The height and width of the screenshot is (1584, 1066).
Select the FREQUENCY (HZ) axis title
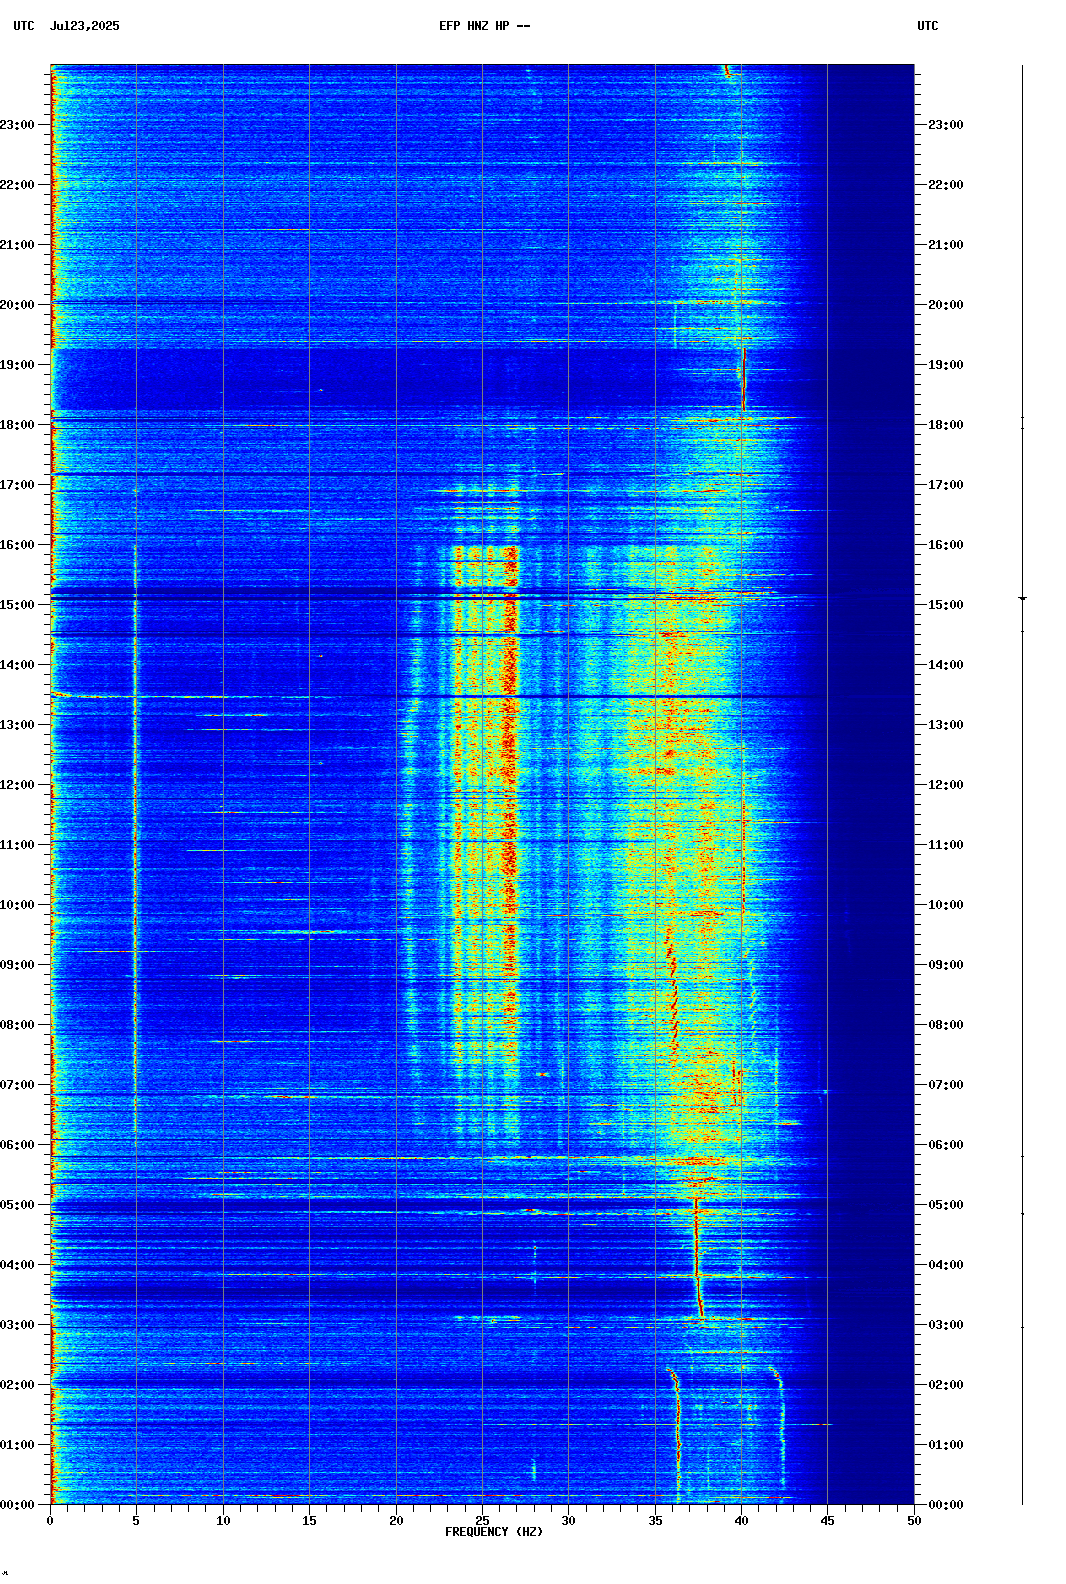[x=494, y=1532]
